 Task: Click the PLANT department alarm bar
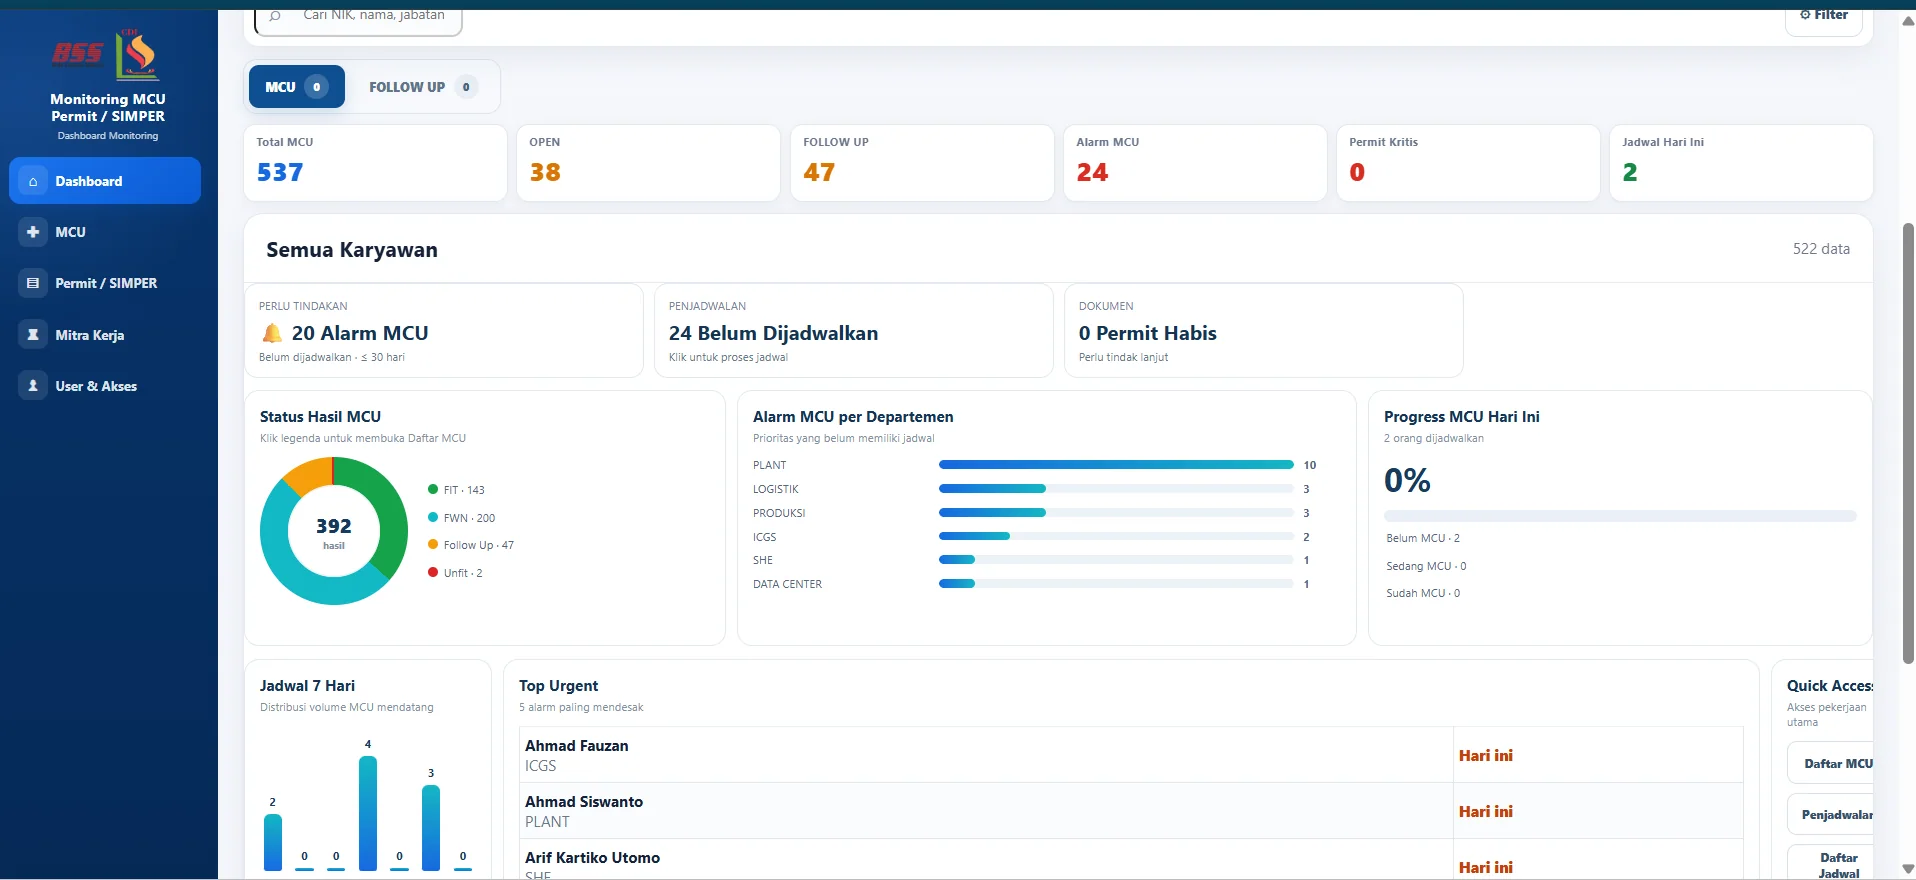(1116, 465)
